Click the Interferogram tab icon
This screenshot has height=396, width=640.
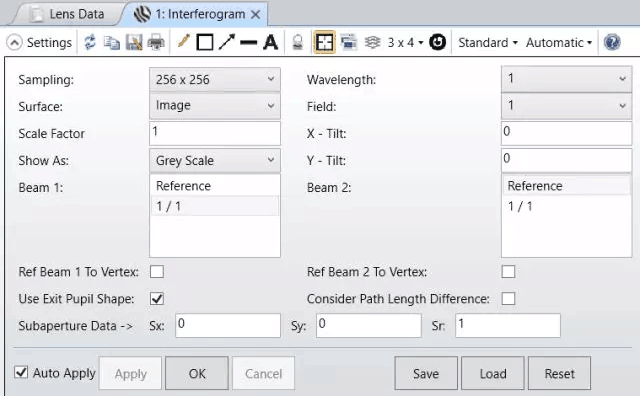point(142,14)
